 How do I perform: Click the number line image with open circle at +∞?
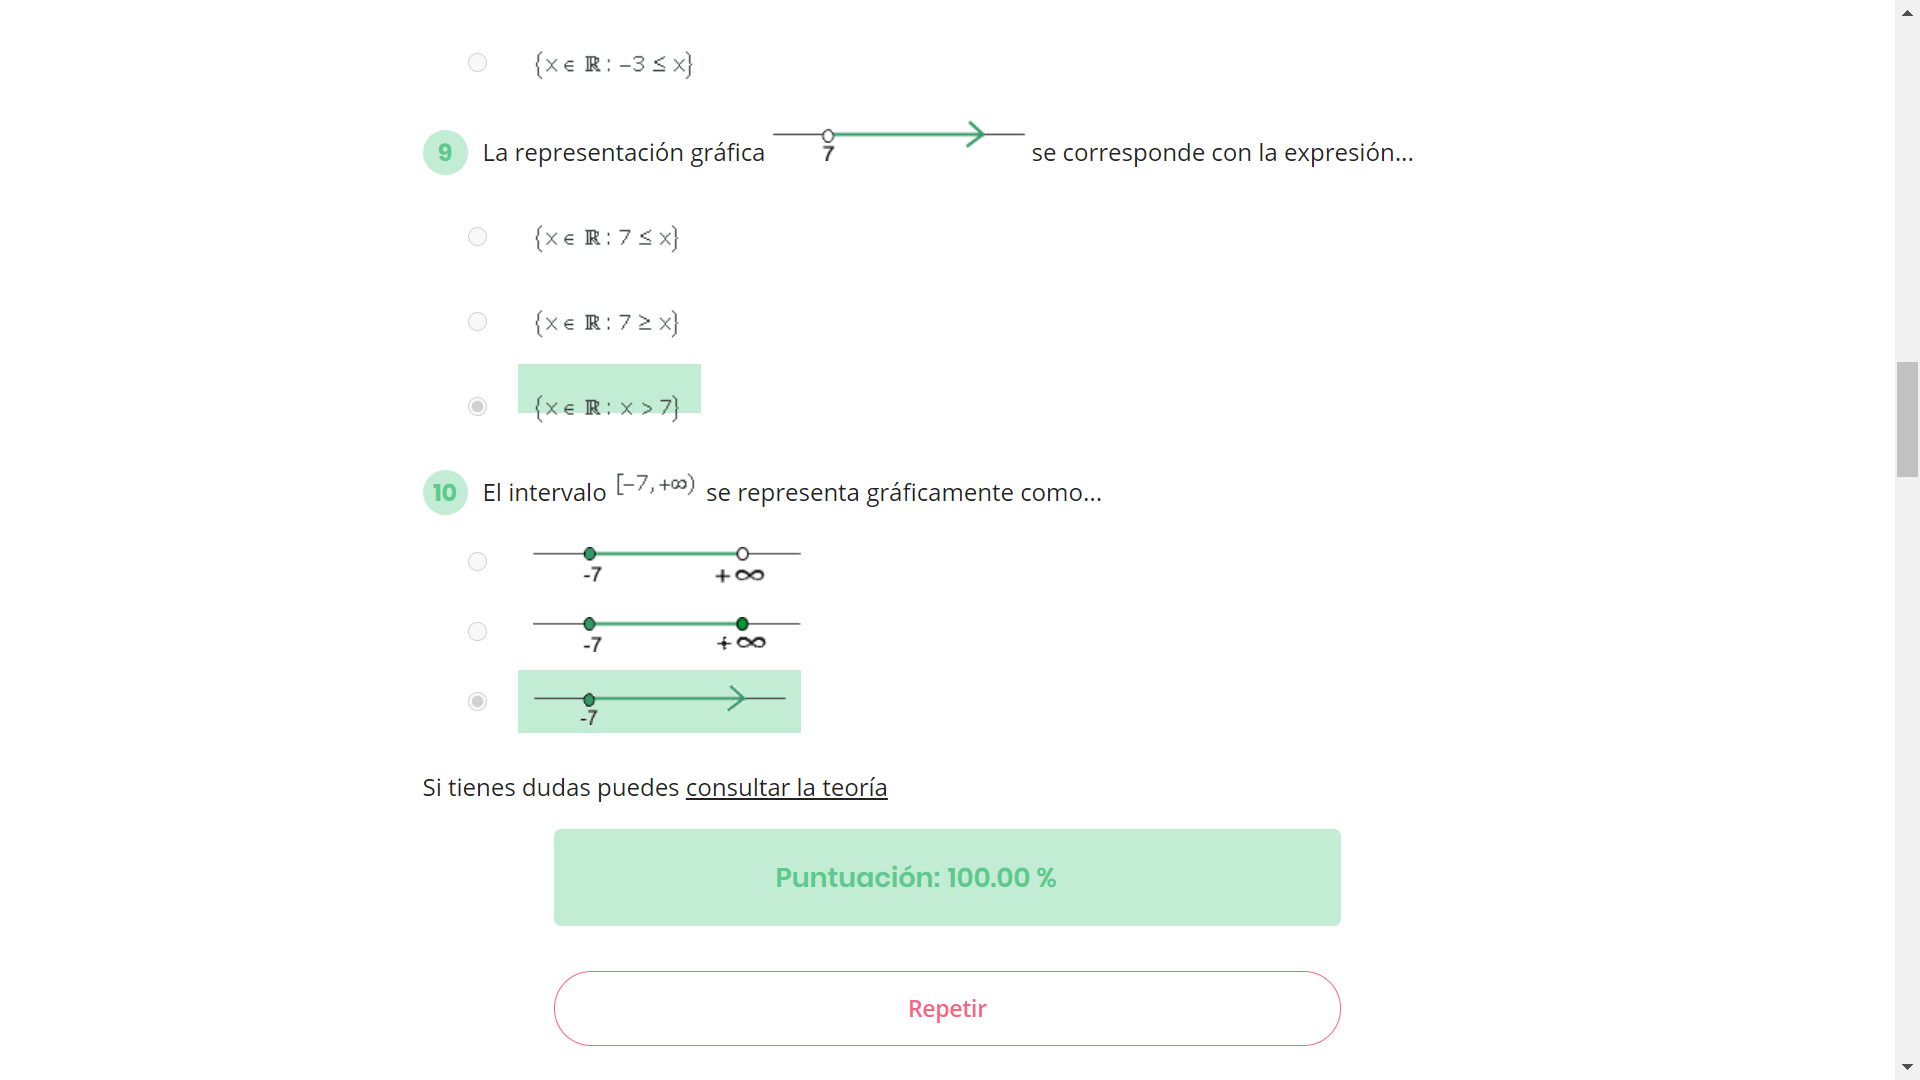667,562
